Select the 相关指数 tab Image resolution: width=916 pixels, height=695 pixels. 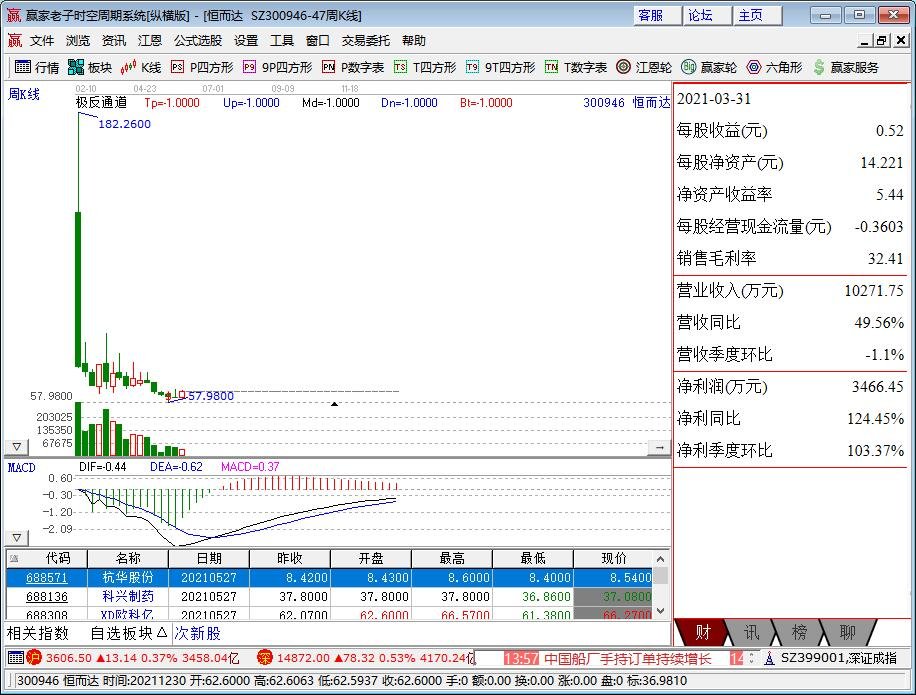pos(38,633)
